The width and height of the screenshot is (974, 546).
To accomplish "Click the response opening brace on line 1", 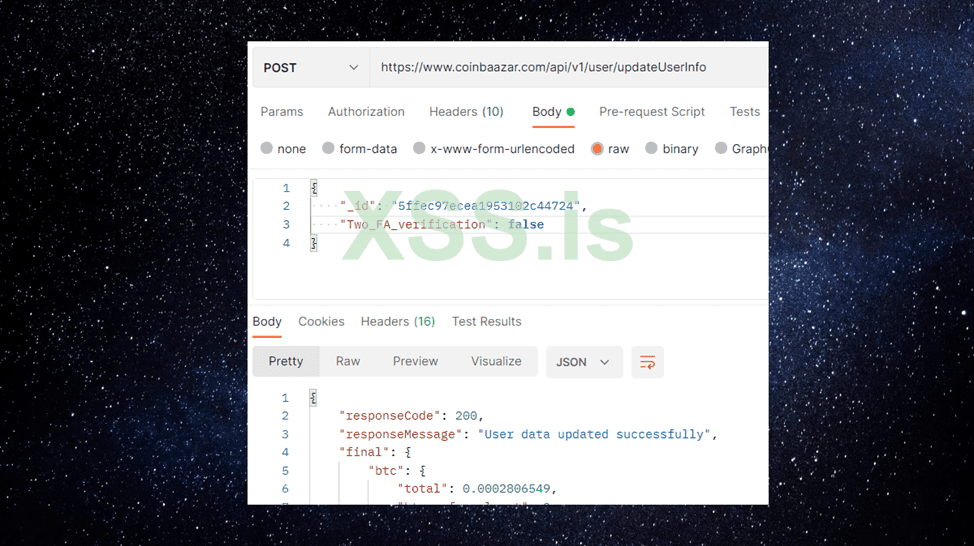I will click(x=313, y=398).
